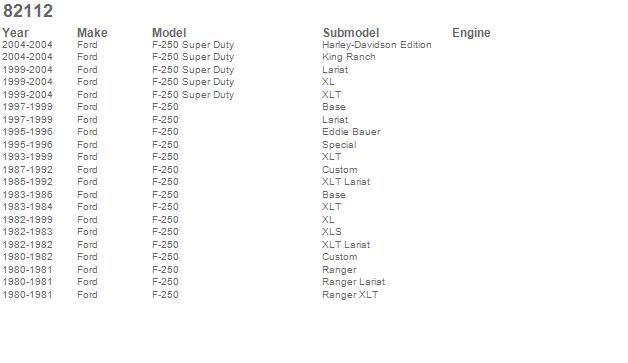Click the Engine column header
The height and width of the screenshot is (363, 628).
(471, 33)
